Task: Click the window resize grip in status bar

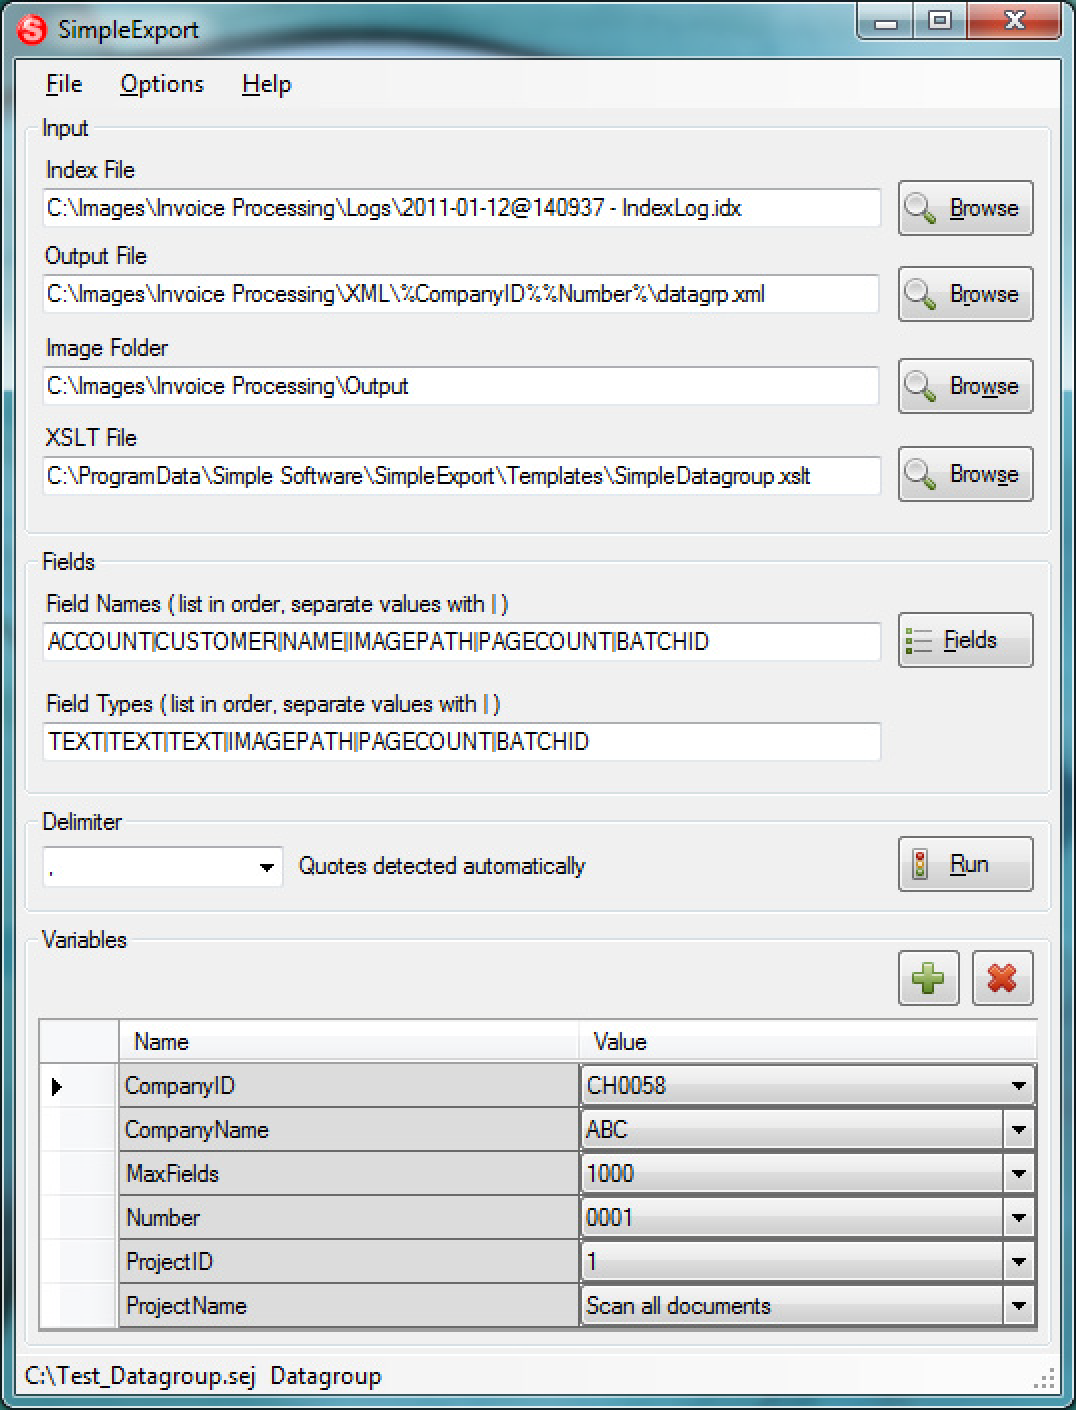Action: 1043,1380
